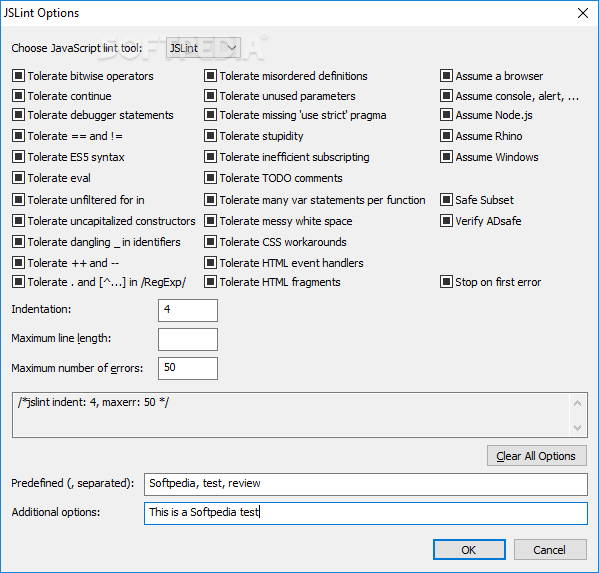Viewport: 599px width, 573px height.
Task: Focus the Predefined (, separated) field
Action: pyautogui.click(x=366, y=484)
